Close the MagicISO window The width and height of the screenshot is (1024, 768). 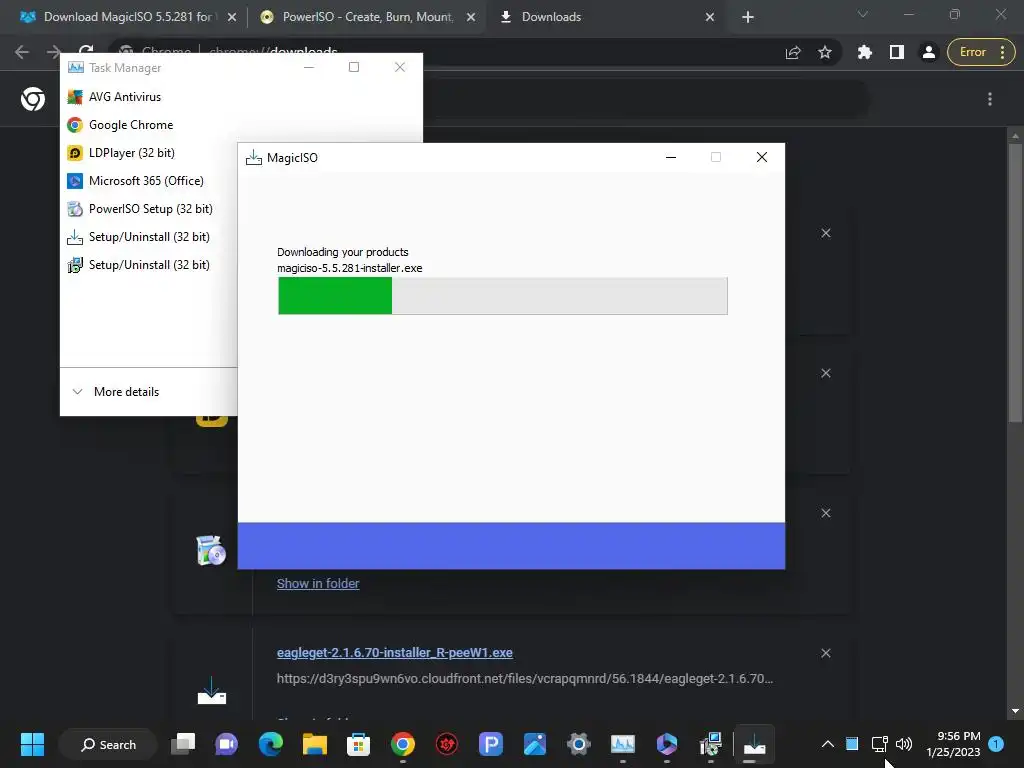click(x=761, y=157)
